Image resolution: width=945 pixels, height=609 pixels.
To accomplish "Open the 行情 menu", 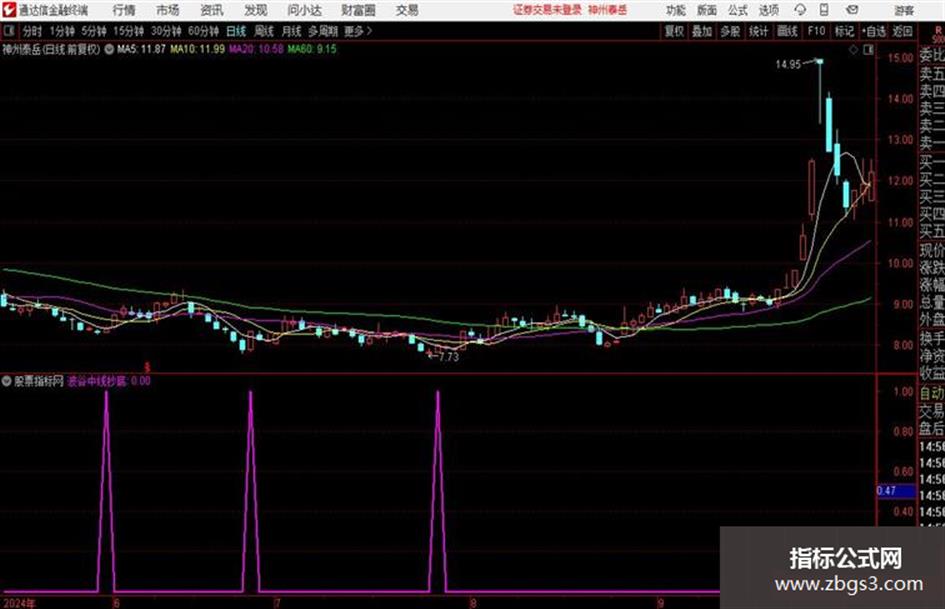I will pyautogui.click(x=124, y=10).
